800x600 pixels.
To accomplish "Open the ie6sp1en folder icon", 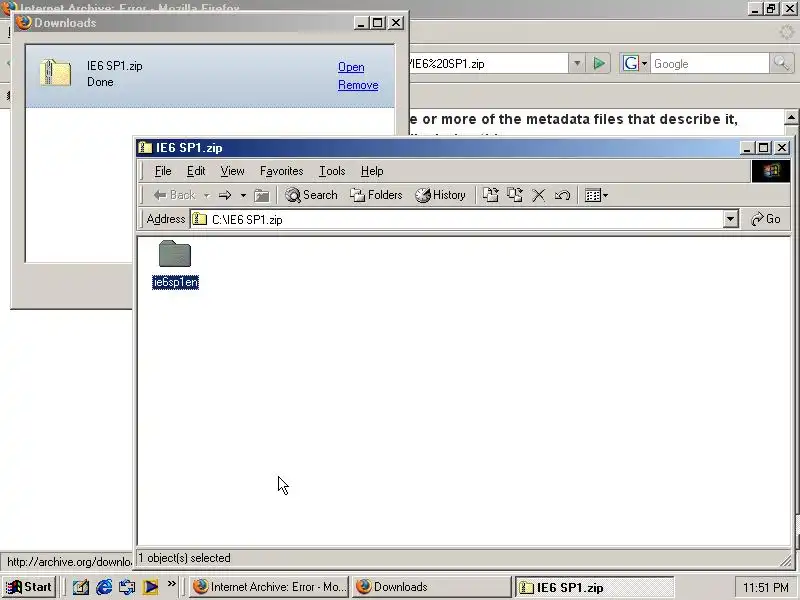I will pyautogui.click(x=175, y=254).
